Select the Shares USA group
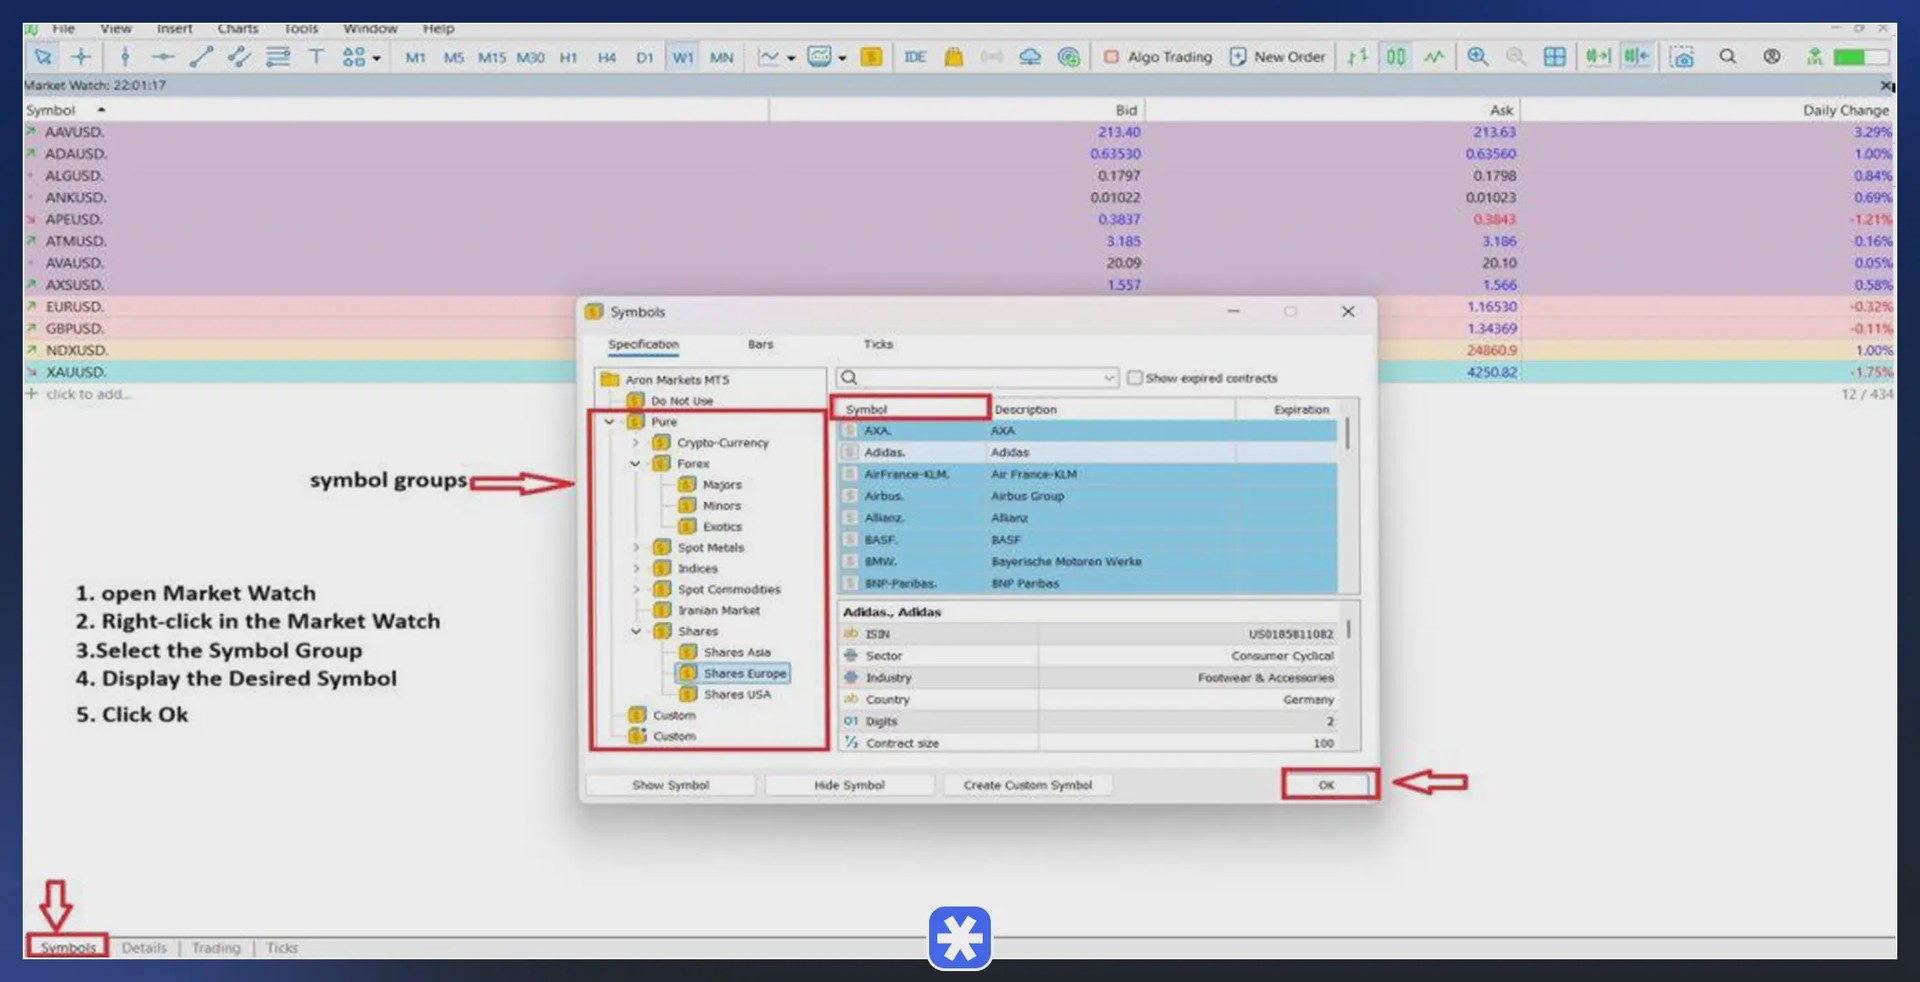 (x=737, y=695)
